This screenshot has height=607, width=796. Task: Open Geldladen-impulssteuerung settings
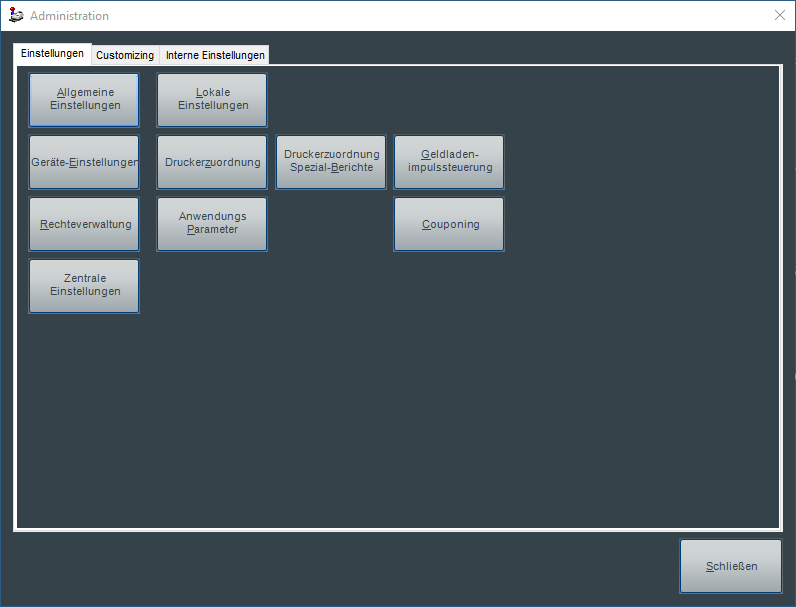449,162
